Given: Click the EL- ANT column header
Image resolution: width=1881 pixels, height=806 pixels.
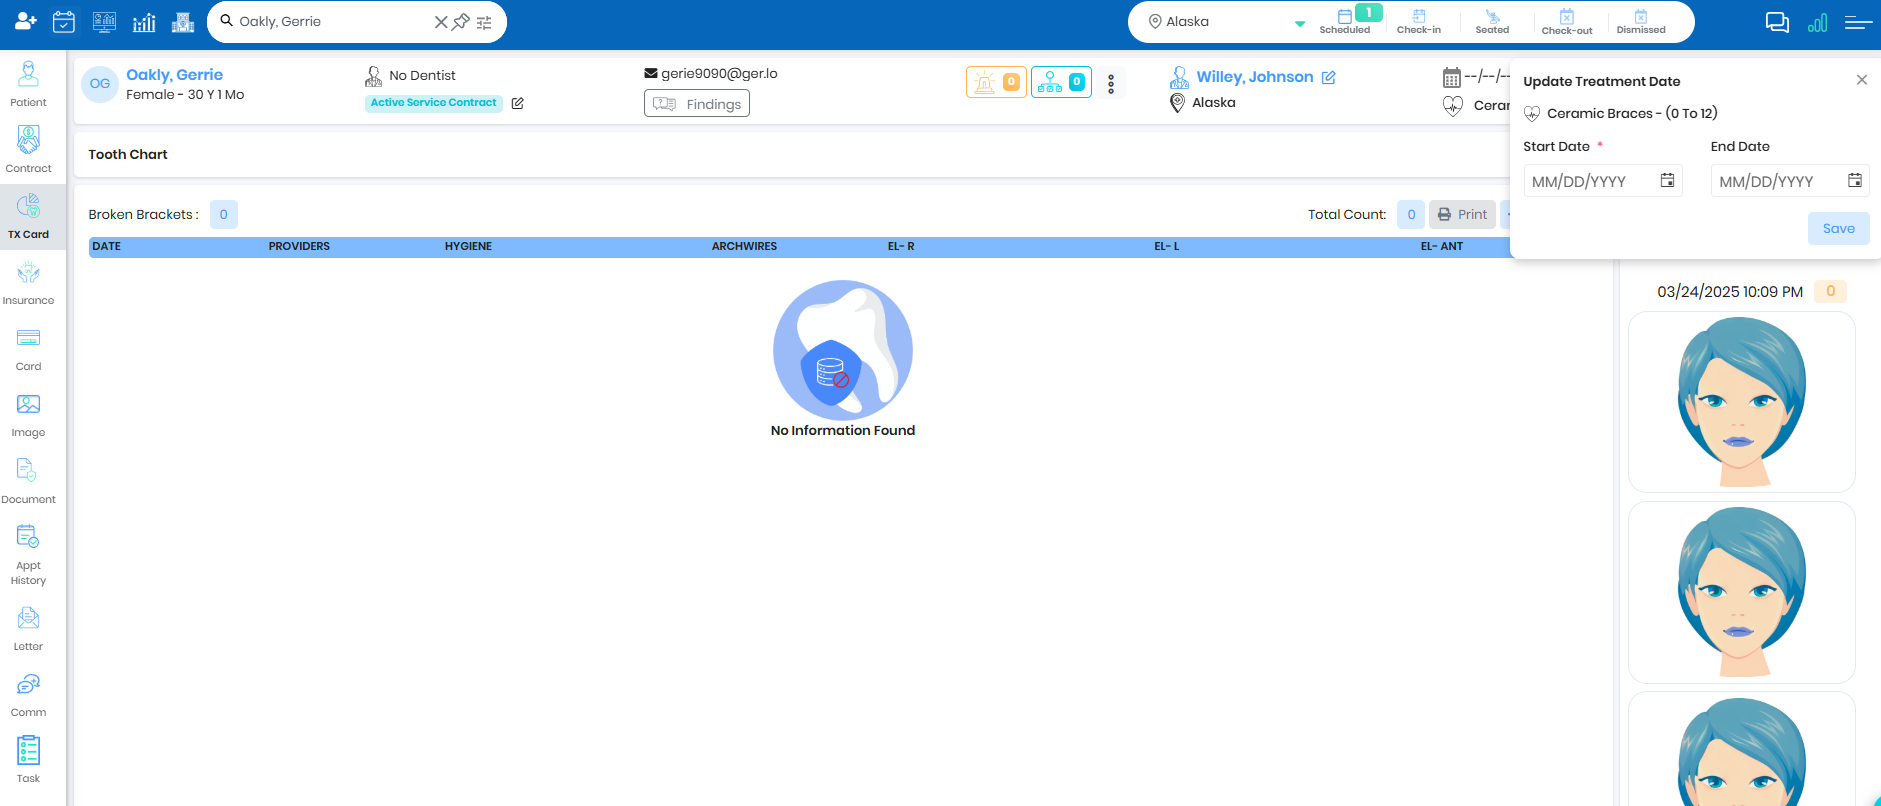Looking at the screenshot, I should 1442,246.
